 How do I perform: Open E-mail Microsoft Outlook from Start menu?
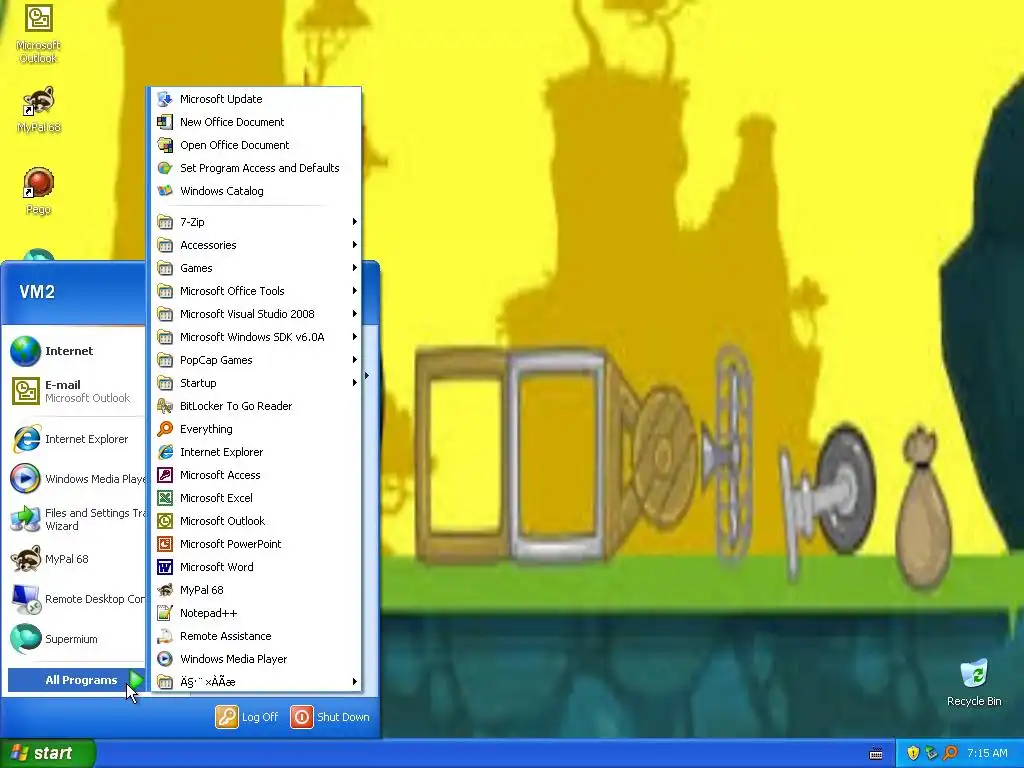point(75,391)
